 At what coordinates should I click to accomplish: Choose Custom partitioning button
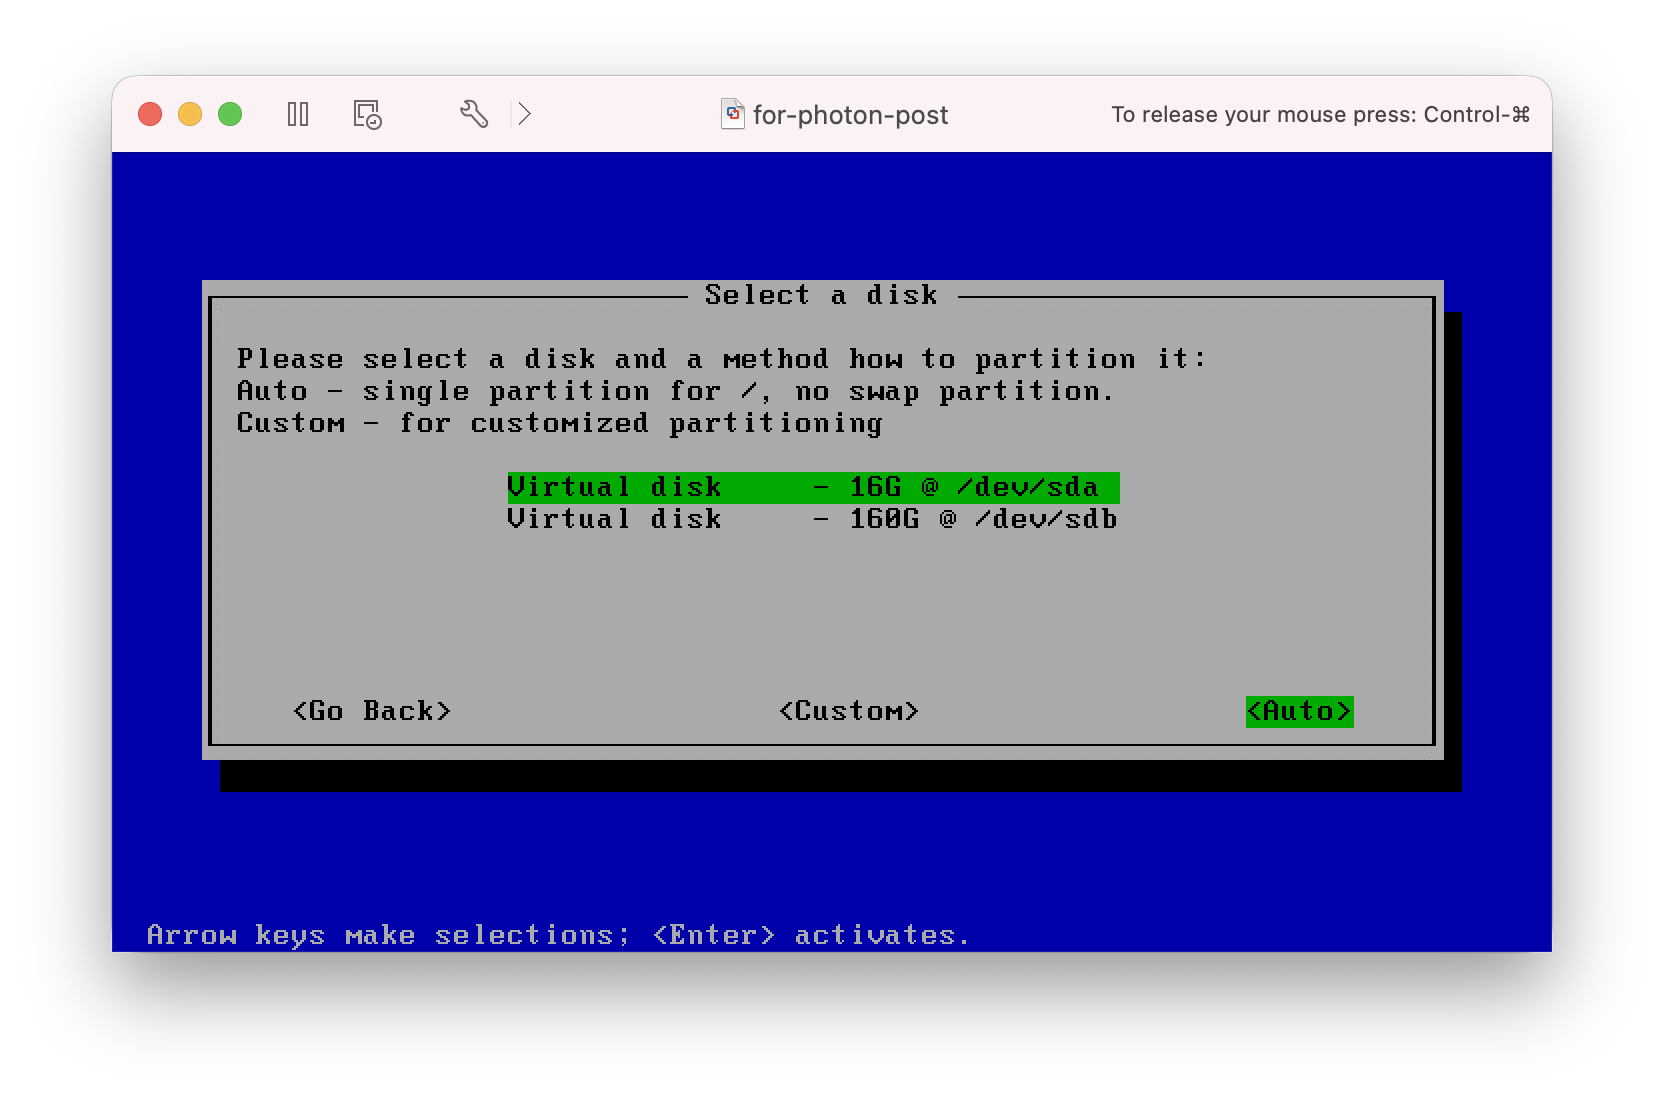[x=848, y=711]
